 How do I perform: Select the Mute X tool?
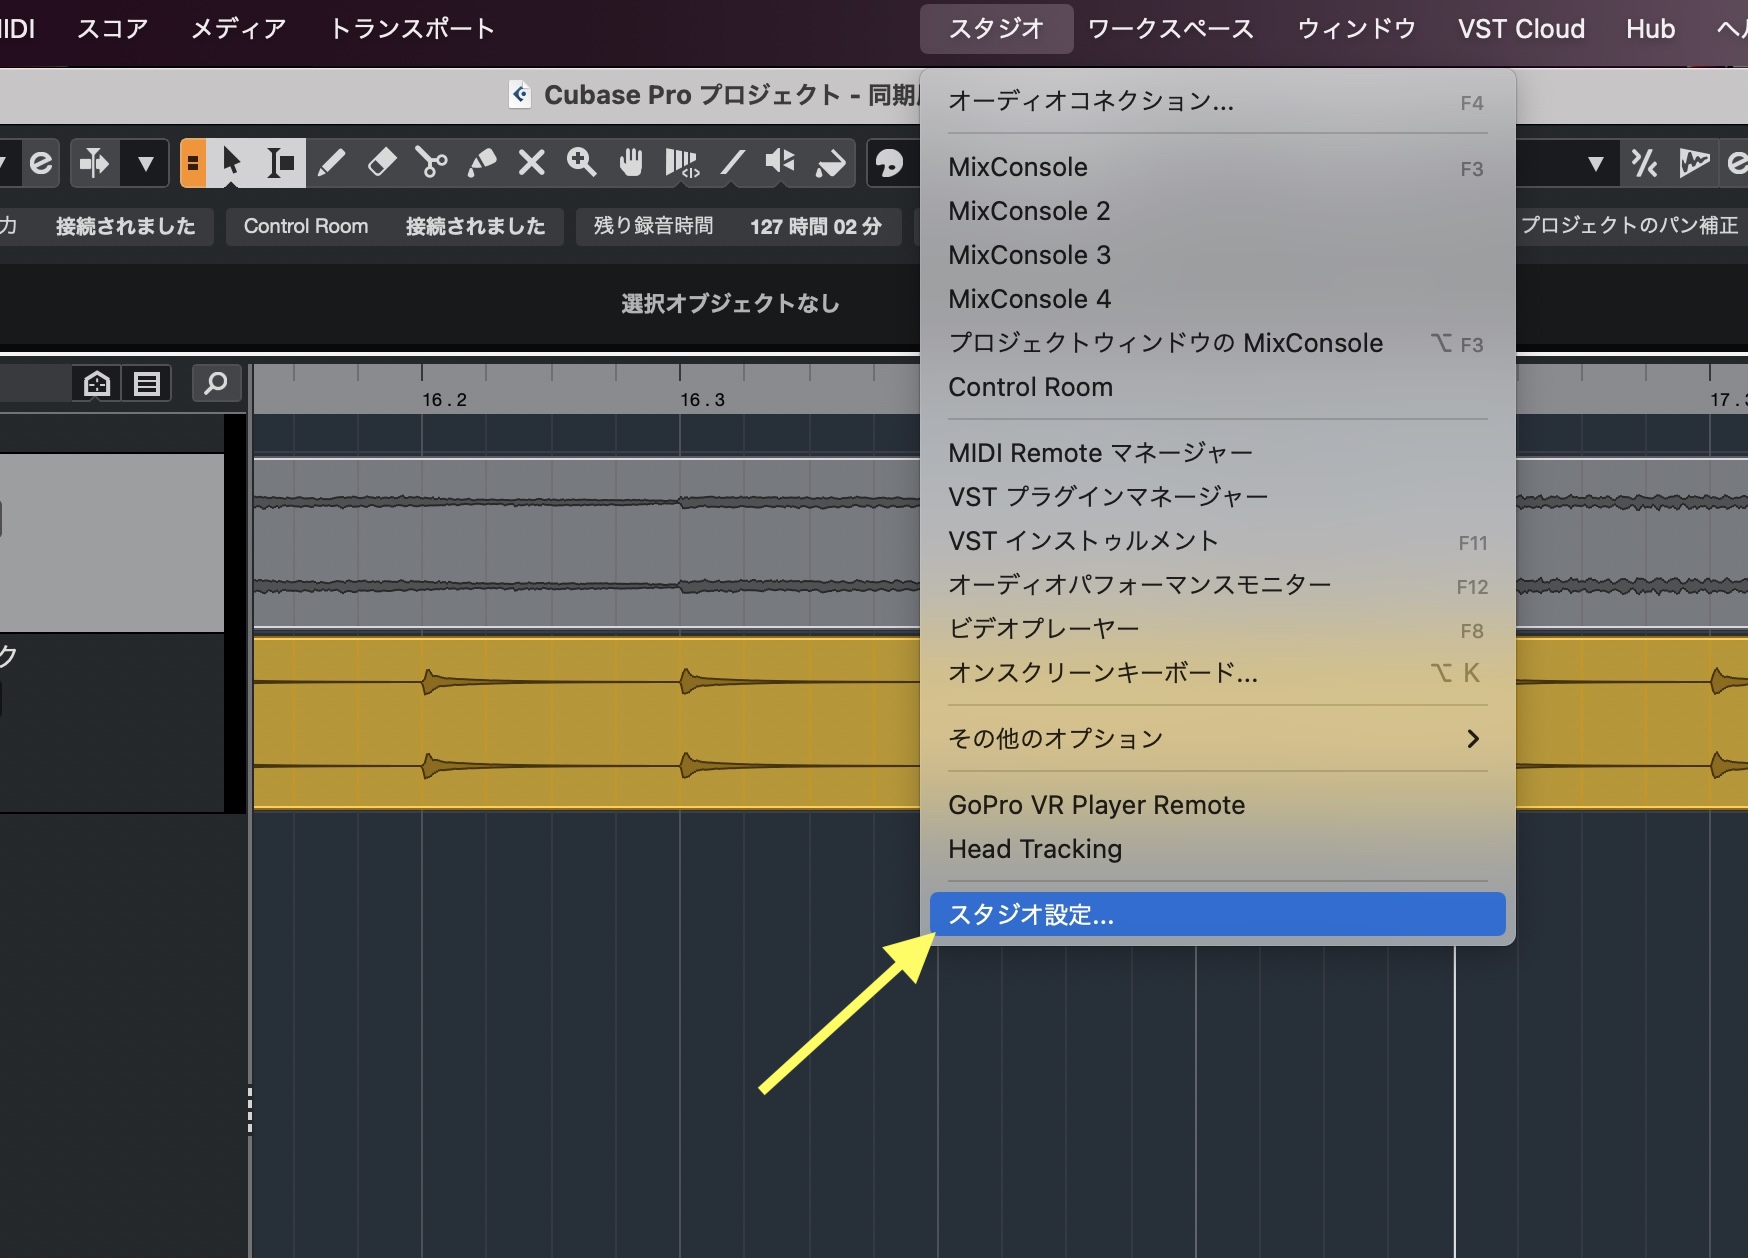point(531,162)
